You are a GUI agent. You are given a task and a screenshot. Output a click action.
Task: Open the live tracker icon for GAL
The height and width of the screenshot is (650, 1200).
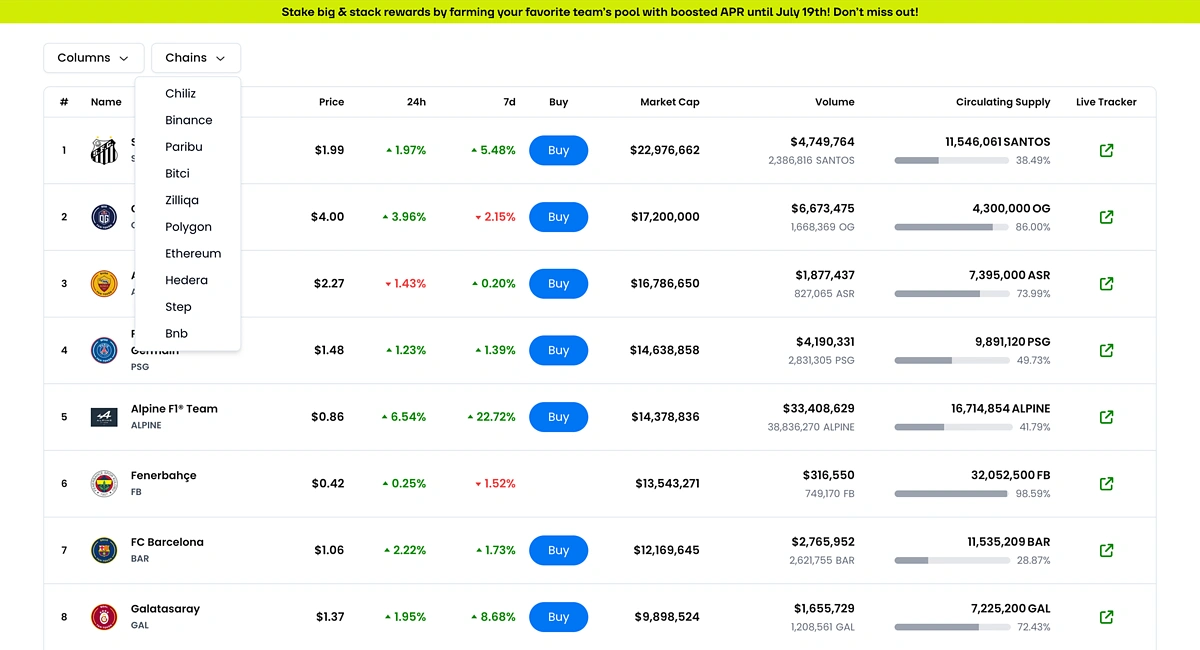point(1106,617)
